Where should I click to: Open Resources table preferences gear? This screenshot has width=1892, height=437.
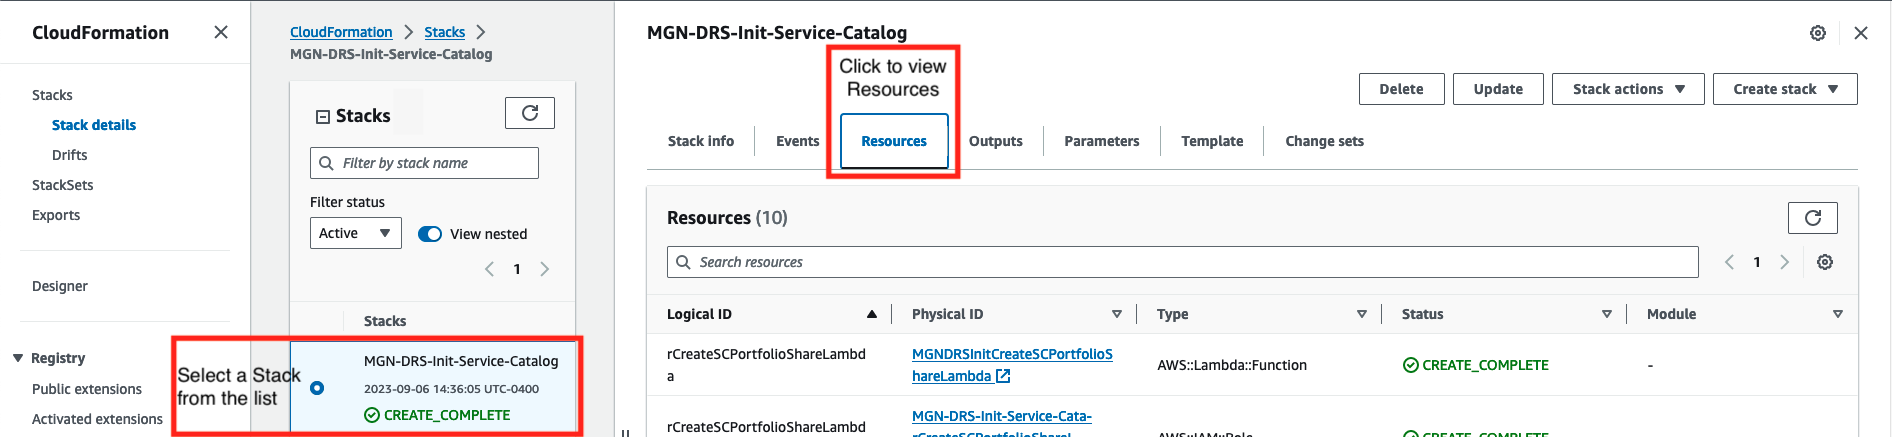coord(1825,262)
